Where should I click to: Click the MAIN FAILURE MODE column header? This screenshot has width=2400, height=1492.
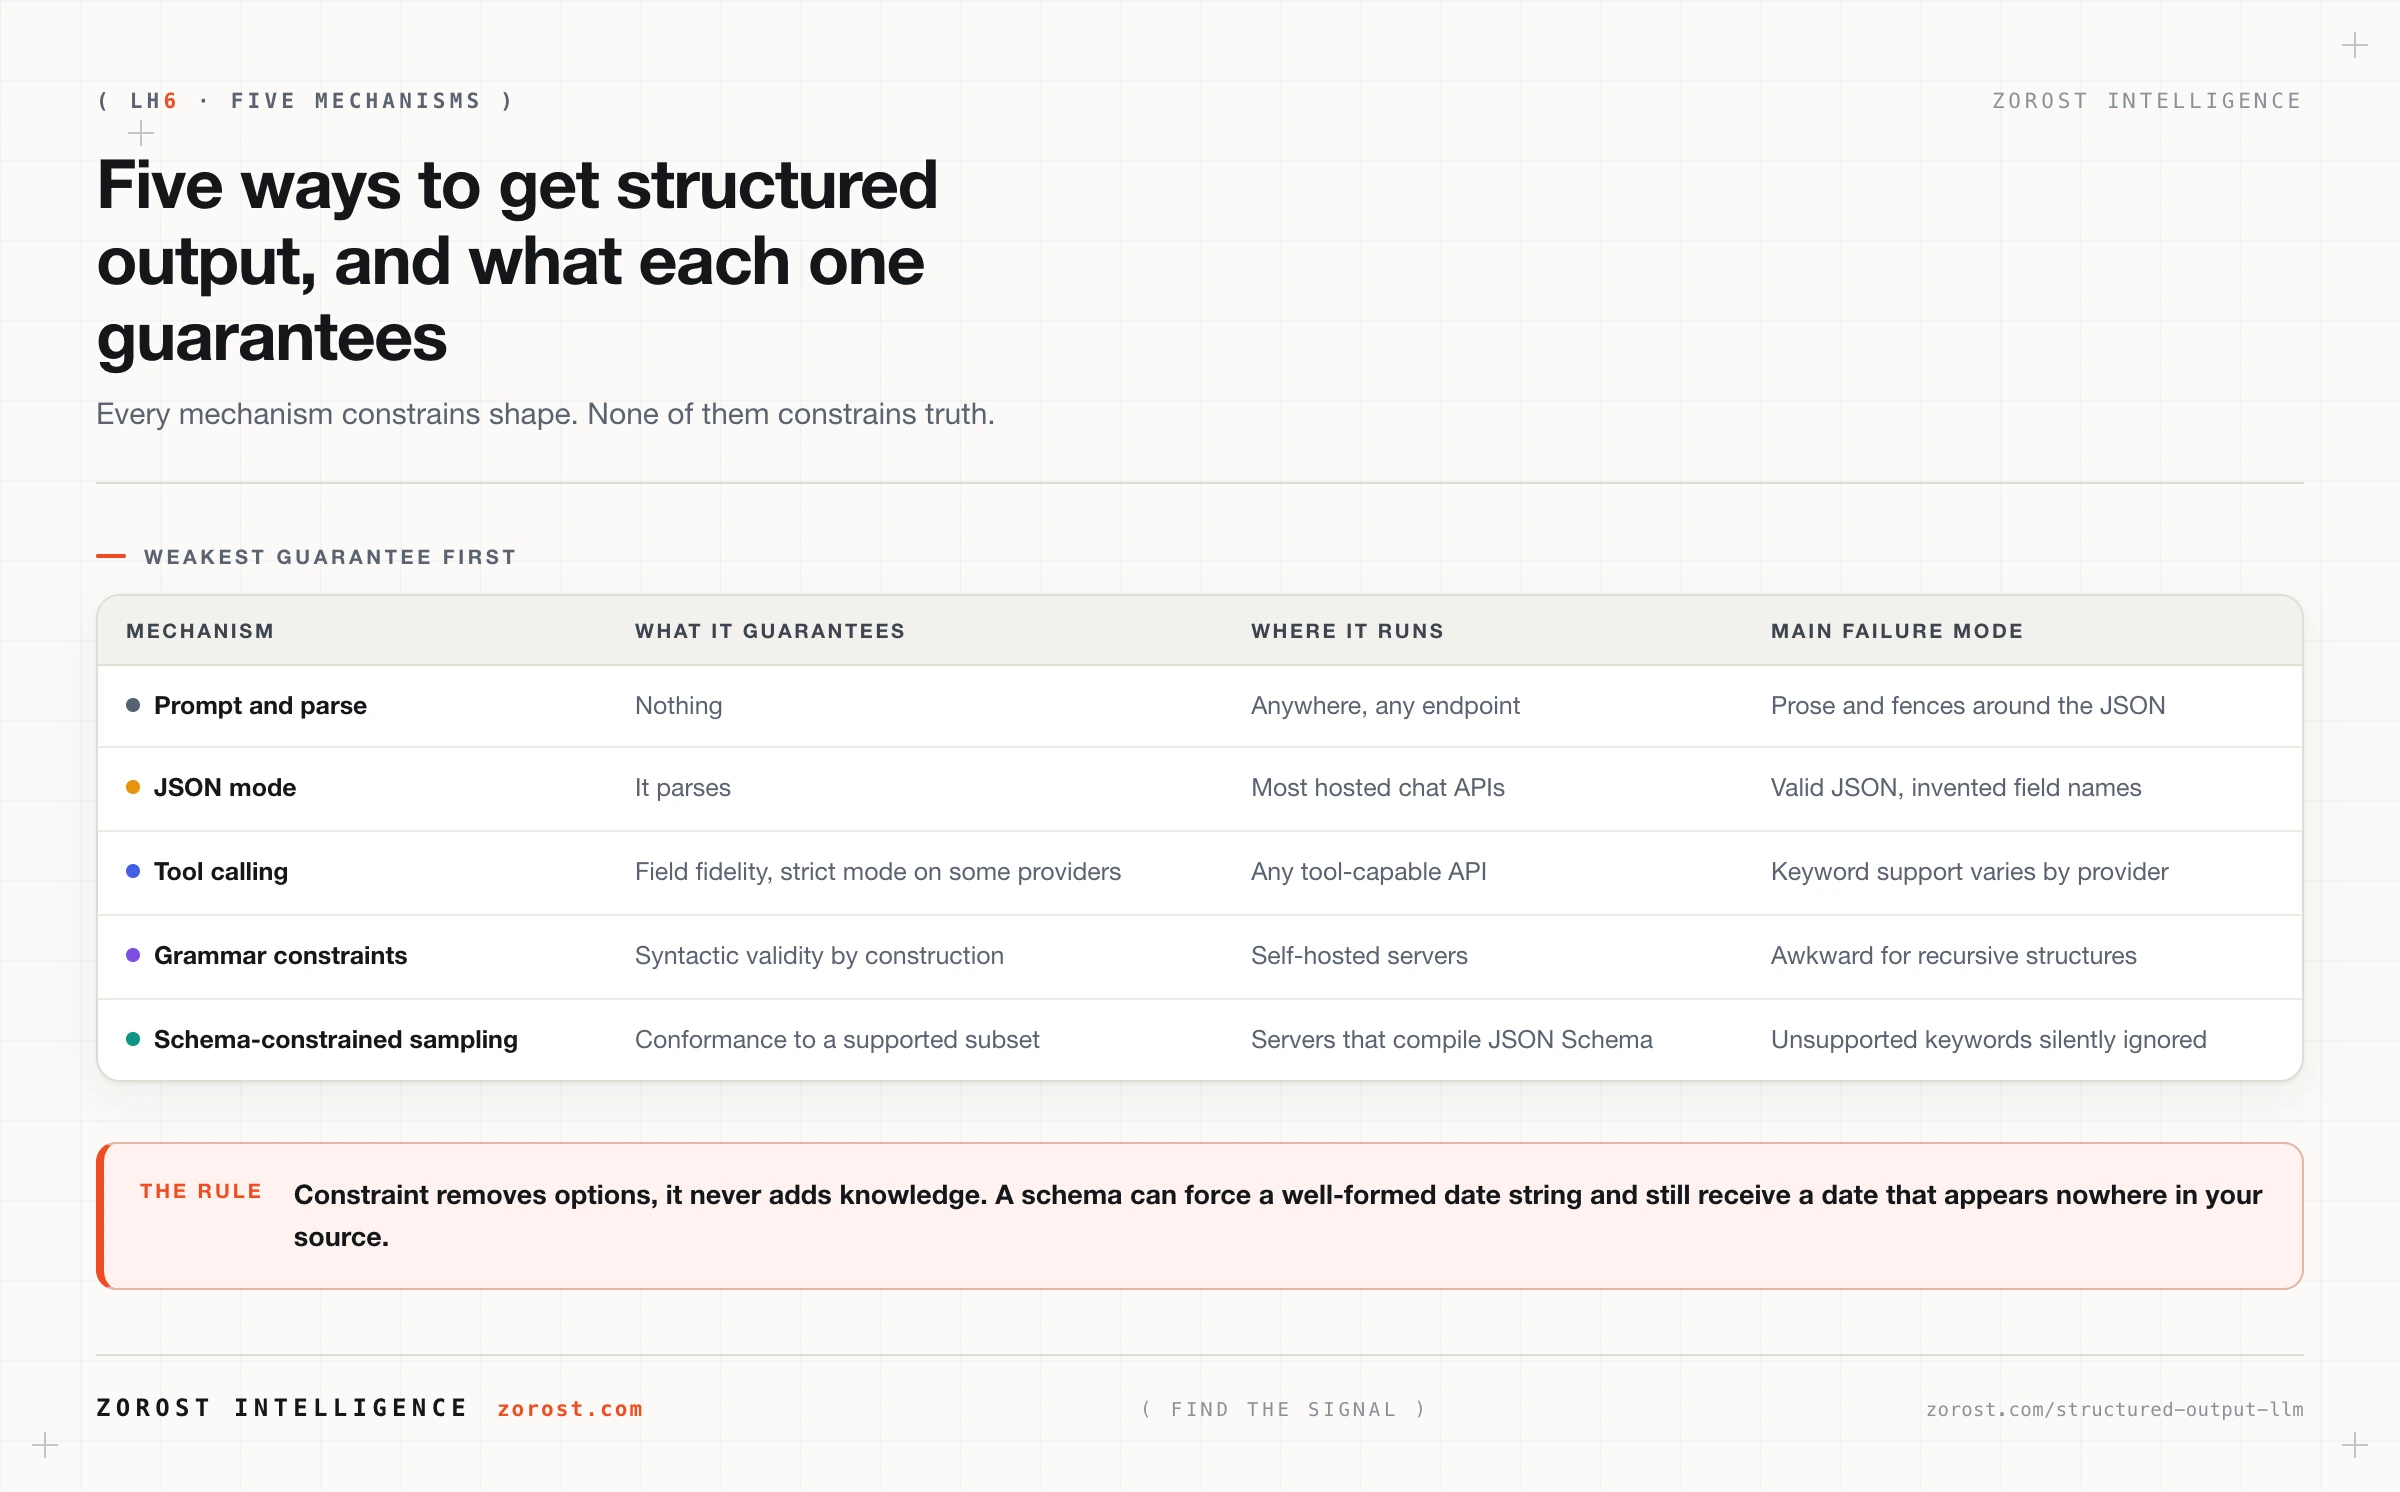click(1897, 631)
